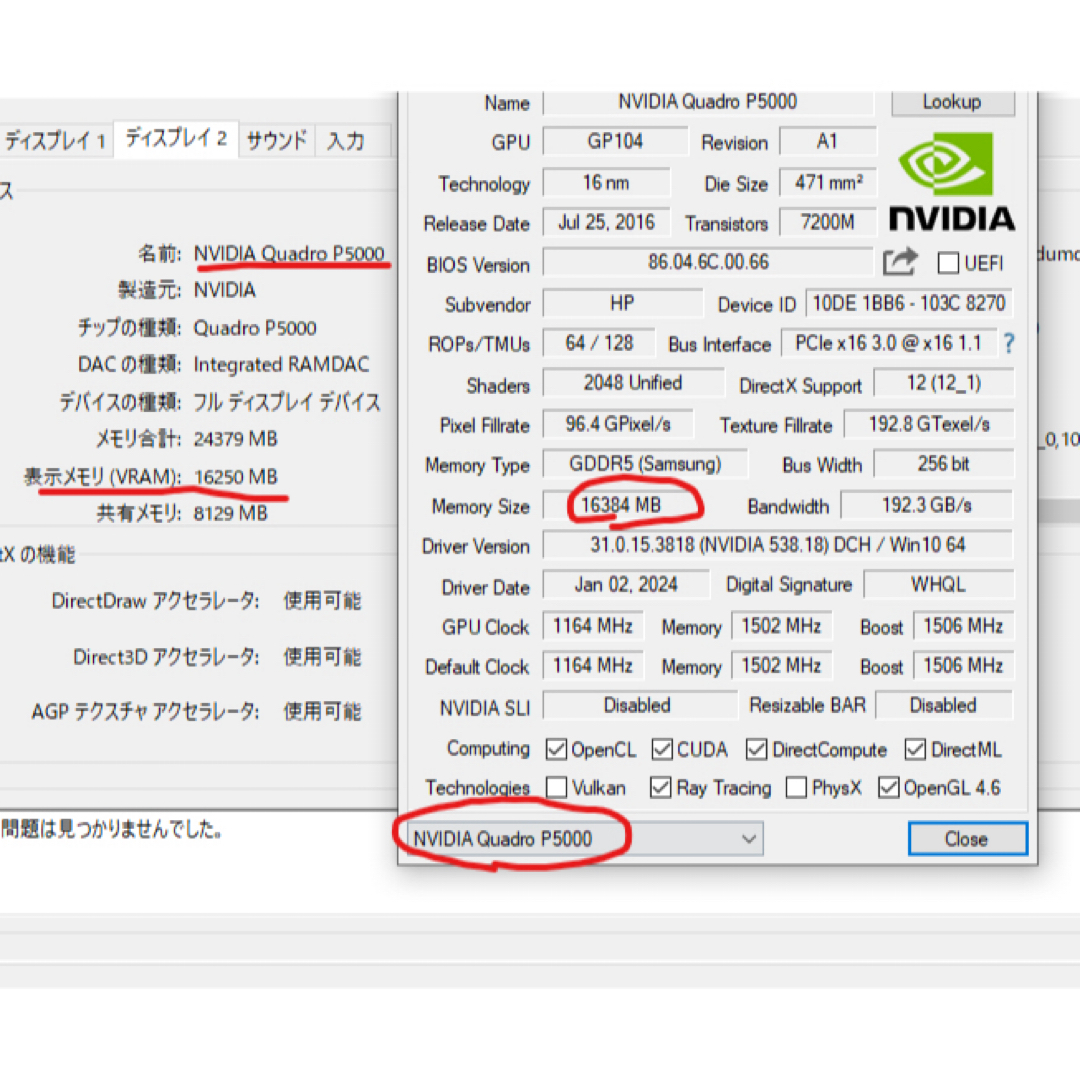
Task: Click the Release Date field Jul 25, 2016
Action: pyautogui.click(x=606, y=222)
